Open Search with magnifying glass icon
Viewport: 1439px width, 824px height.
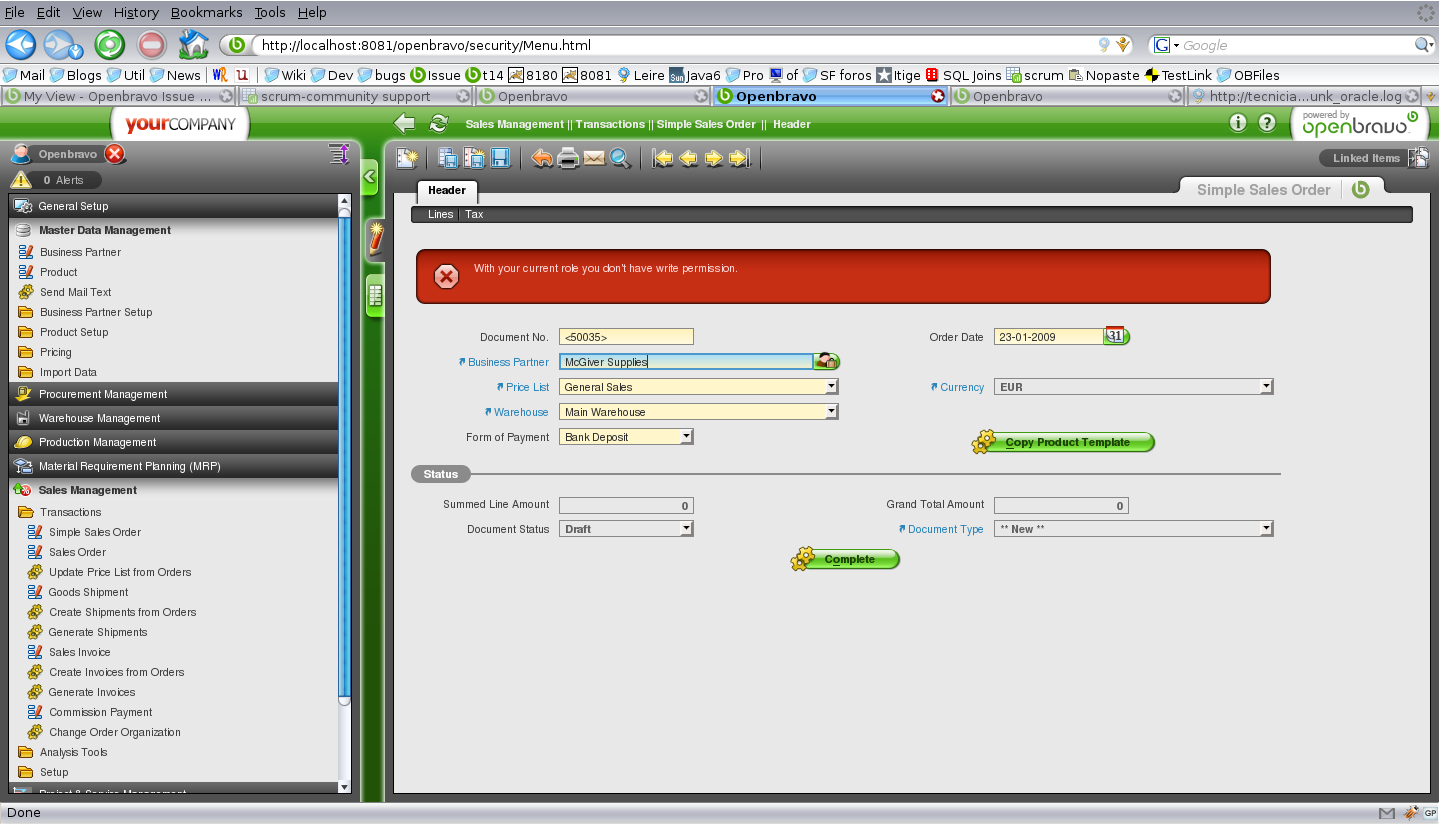pos(620,158)
